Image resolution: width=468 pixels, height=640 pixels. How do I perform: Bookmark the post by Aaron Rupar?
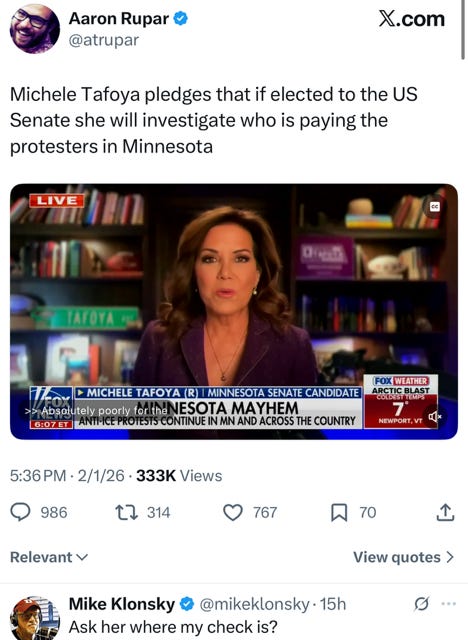339,512
